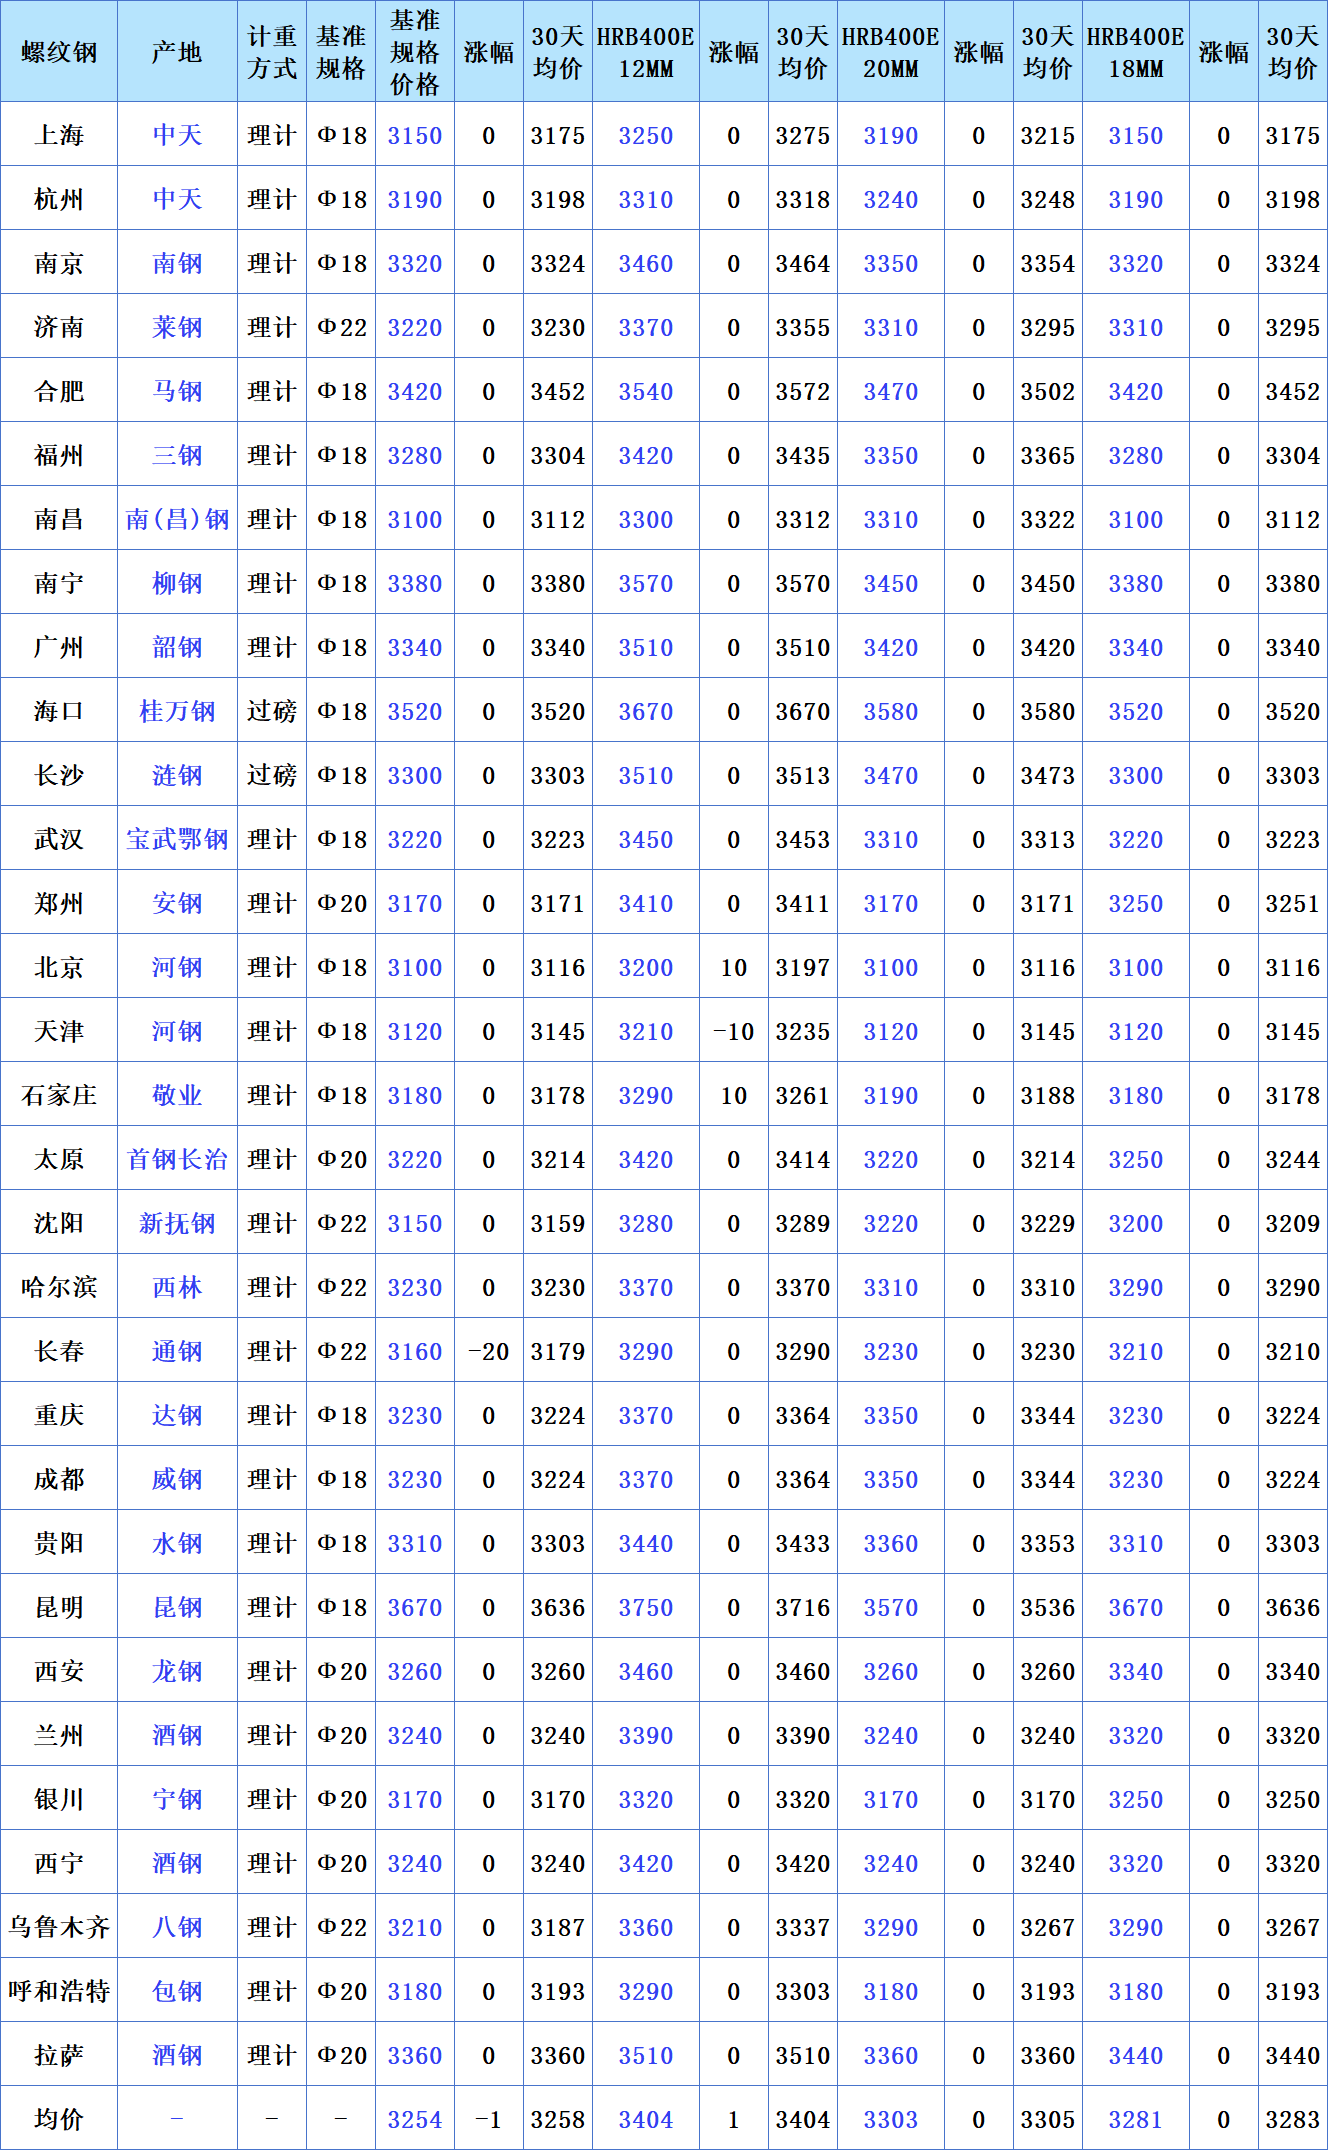Open the 八钢 producer link
The height and width of the screenshot is (2150, 1328).
177,1927
